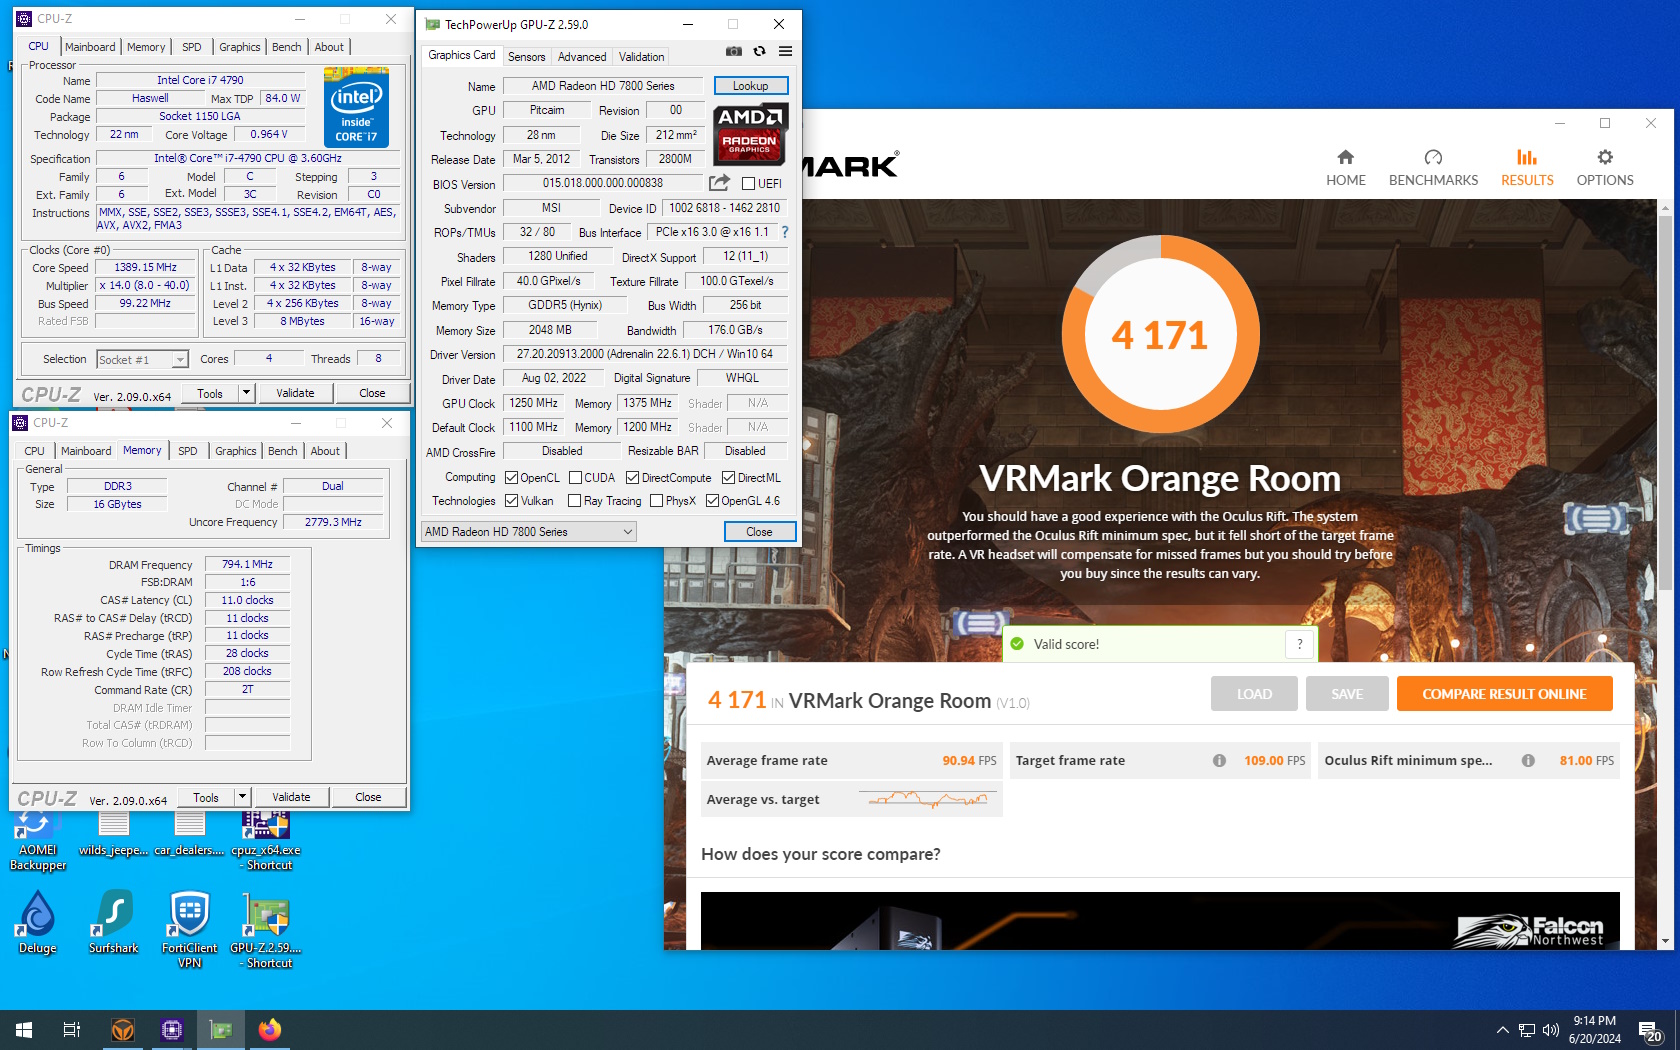The width and height of the screenshot is (1680, 1050).
Task: Toggle the OpenGL 4.6 checkbox
Action: (712, 501)
